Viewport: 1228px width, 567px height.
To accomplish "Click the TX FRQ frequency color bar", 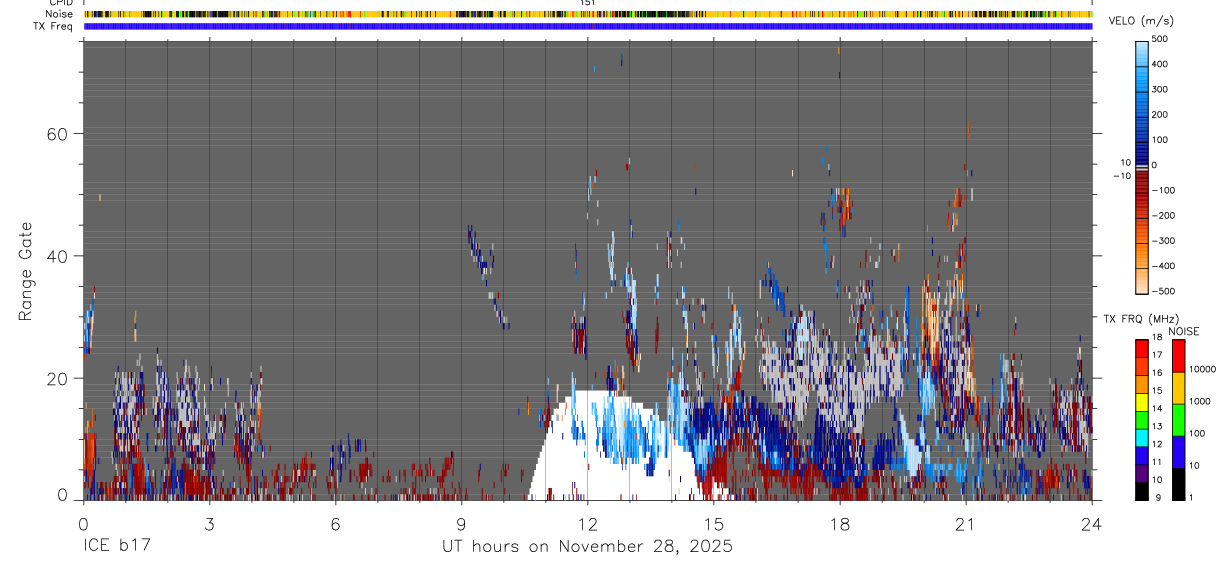I will click(1142, 419).
